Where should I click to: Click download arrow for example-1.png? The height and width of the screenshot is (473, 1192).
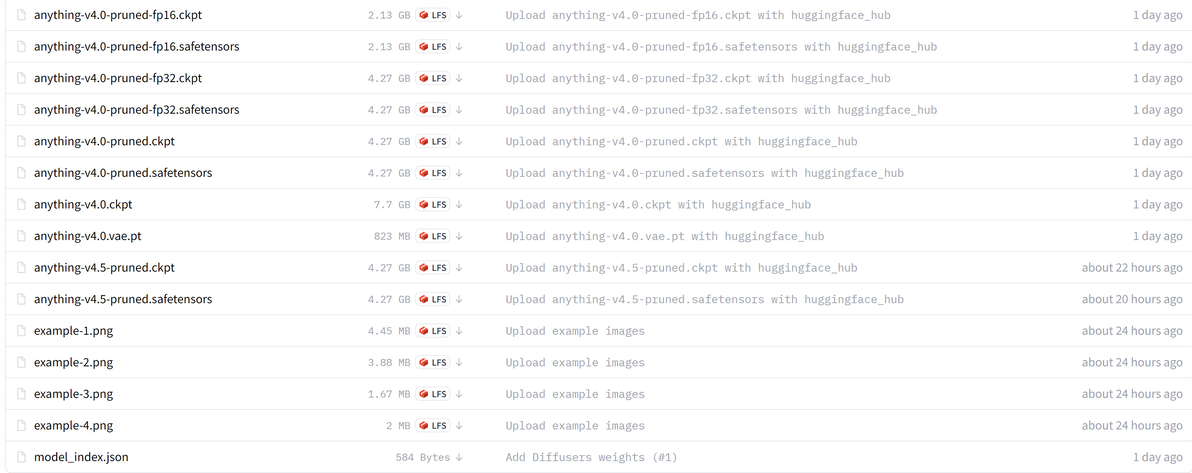point(459,331)
